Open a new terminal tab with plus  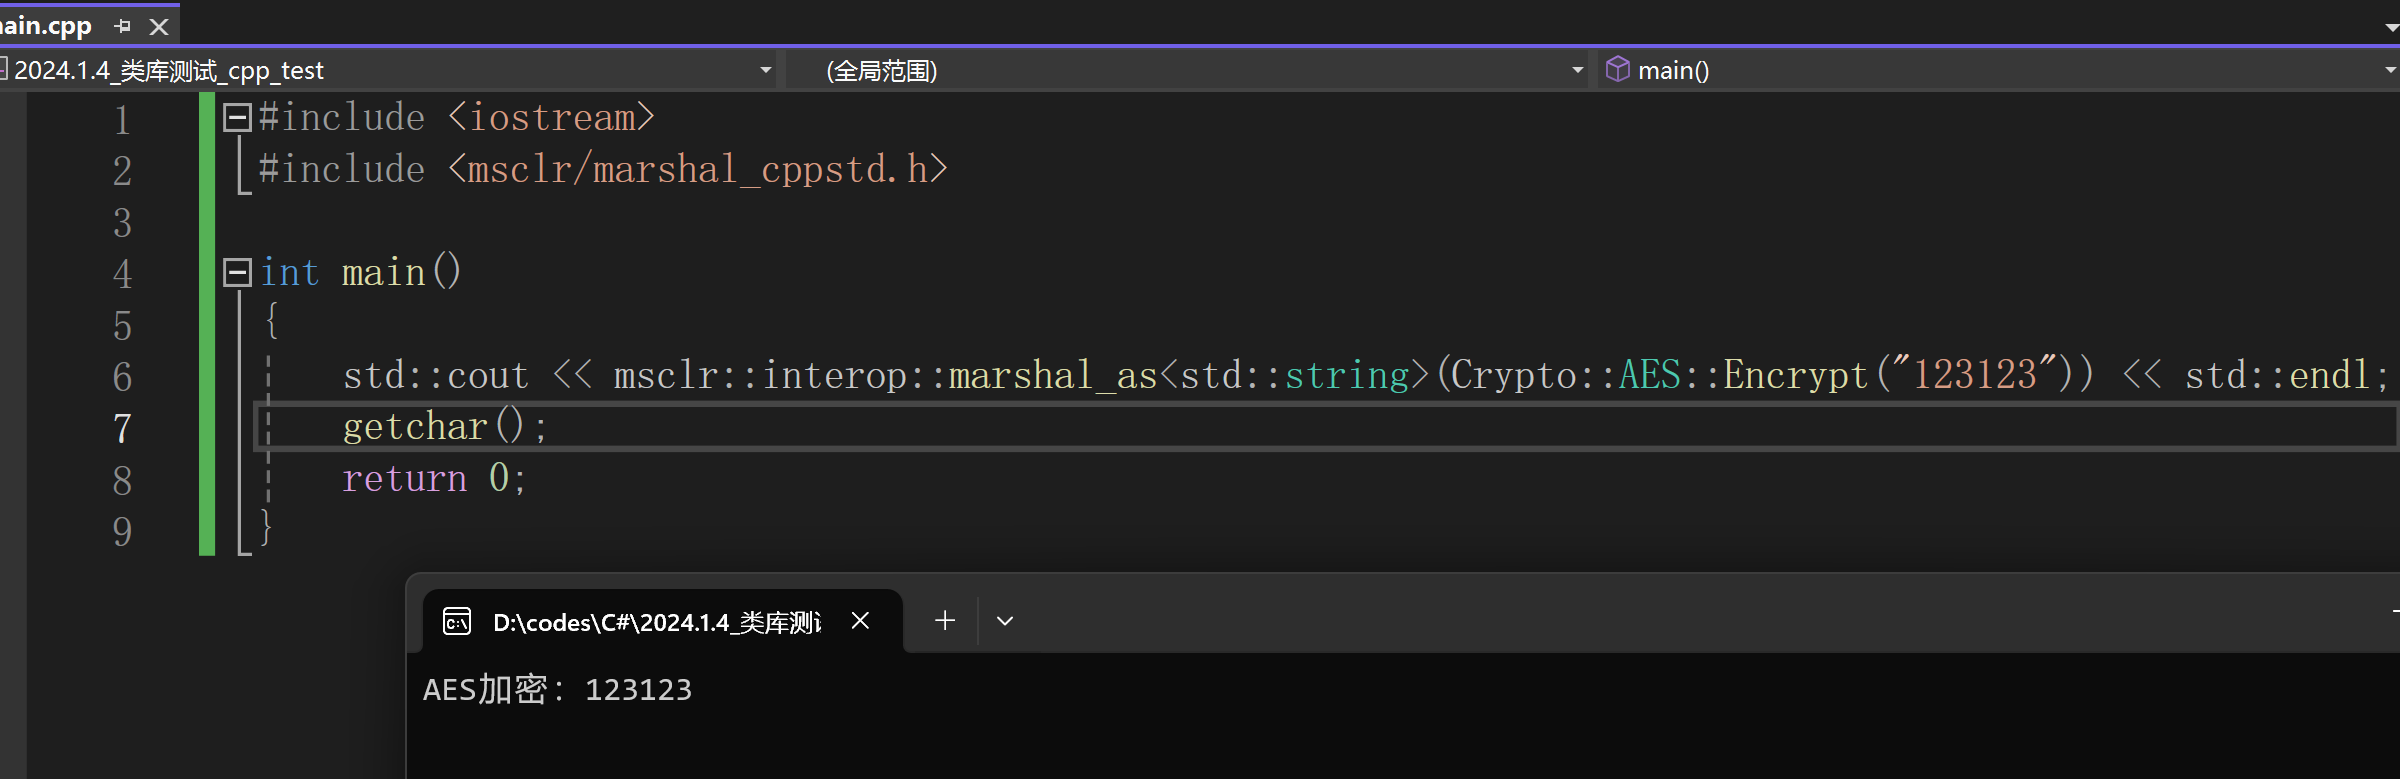click(944, 621)
